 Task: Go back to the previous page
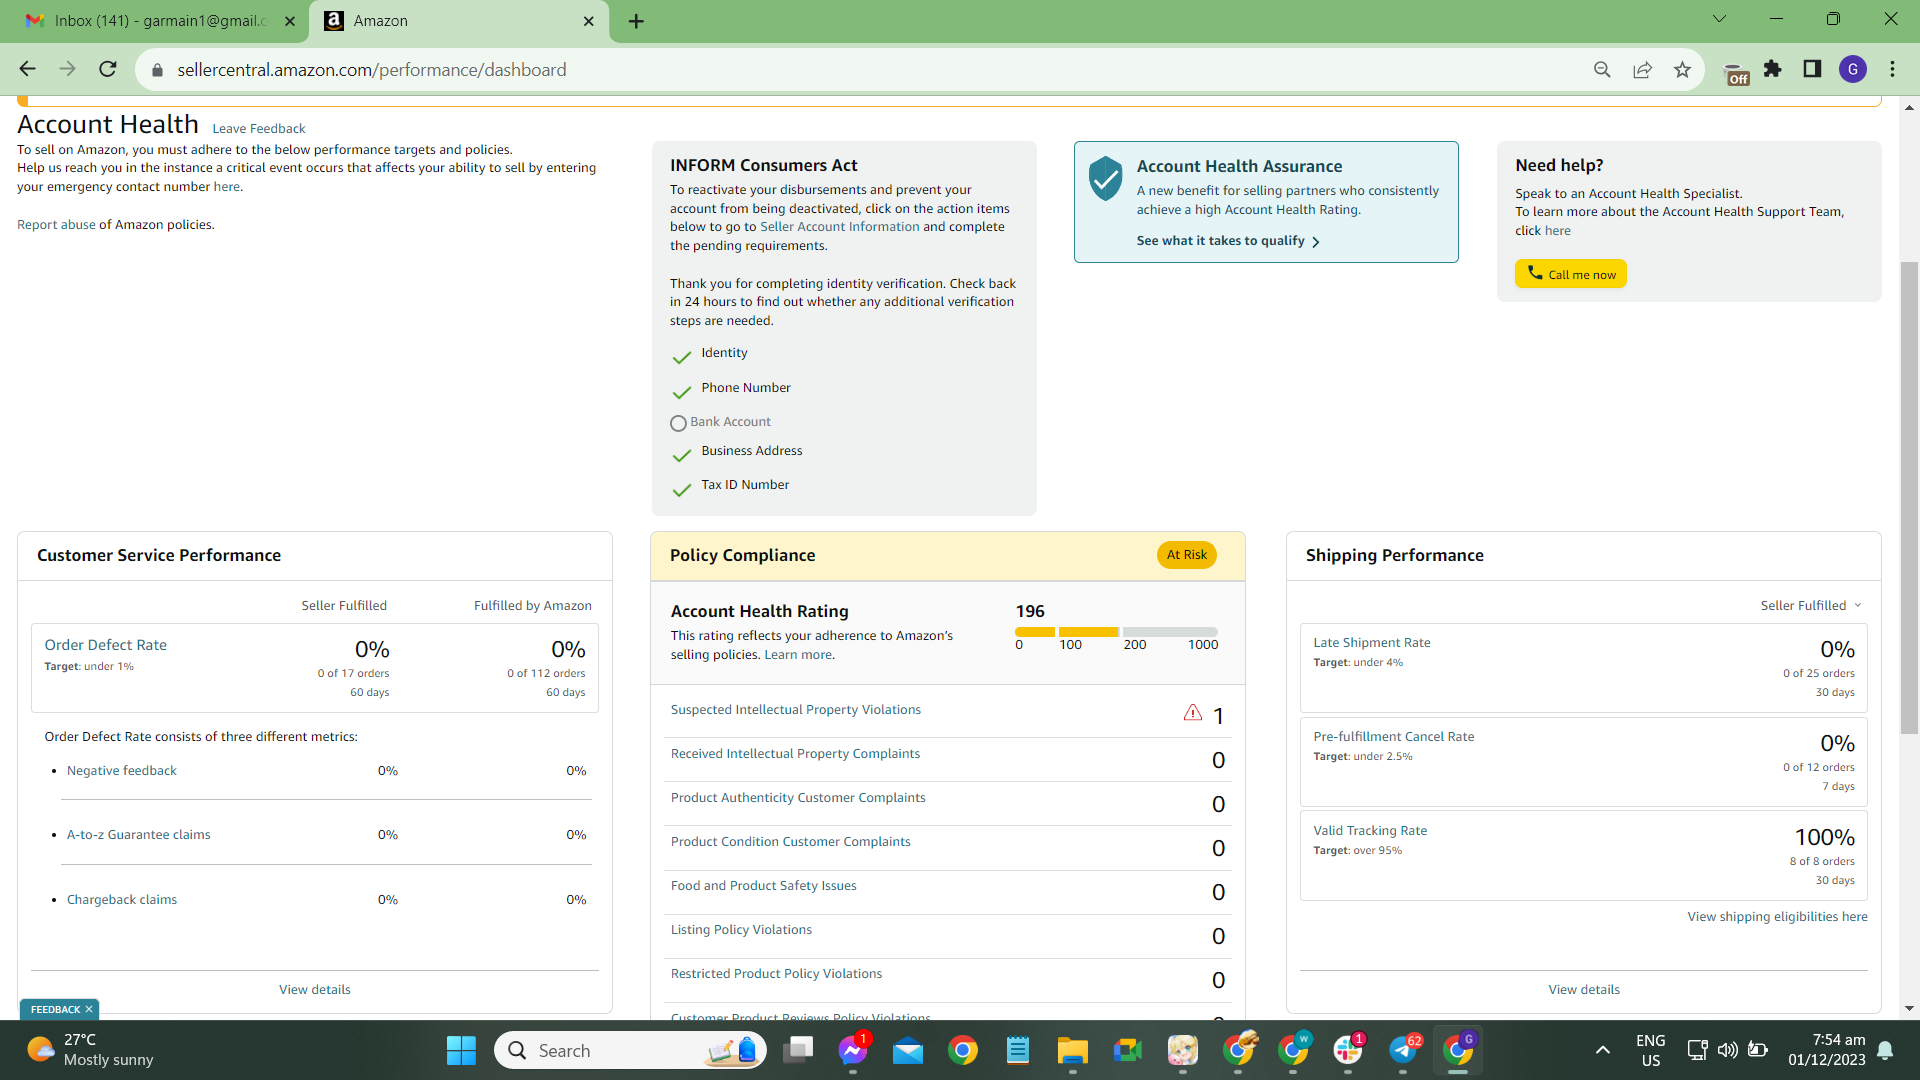pos(27,69)
